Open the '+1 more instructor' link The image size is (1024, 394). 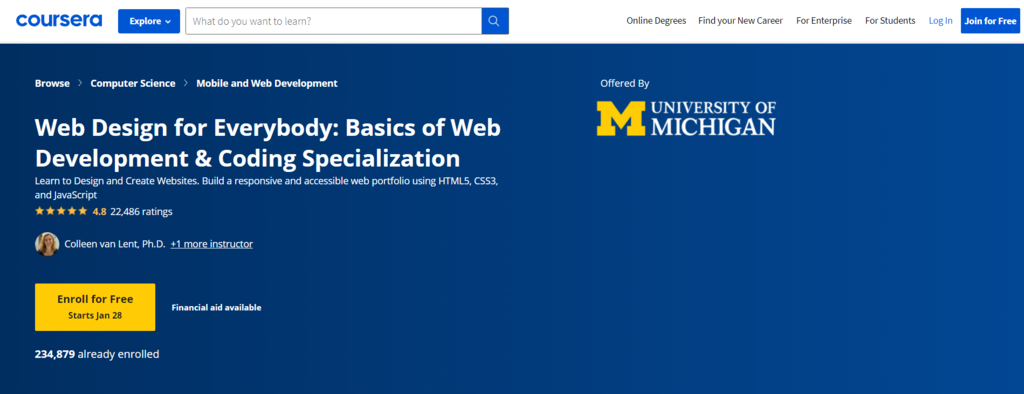[212, 244]
